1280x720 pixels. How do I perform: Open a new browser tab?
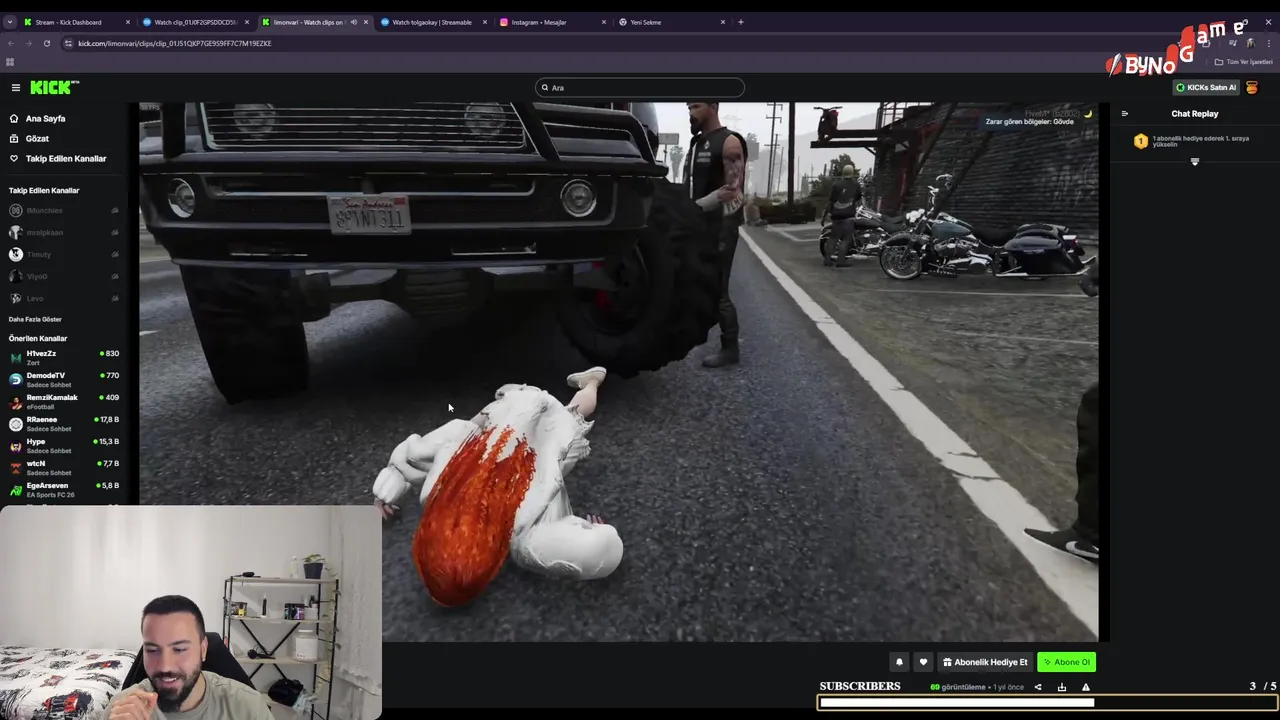(741, 22)
